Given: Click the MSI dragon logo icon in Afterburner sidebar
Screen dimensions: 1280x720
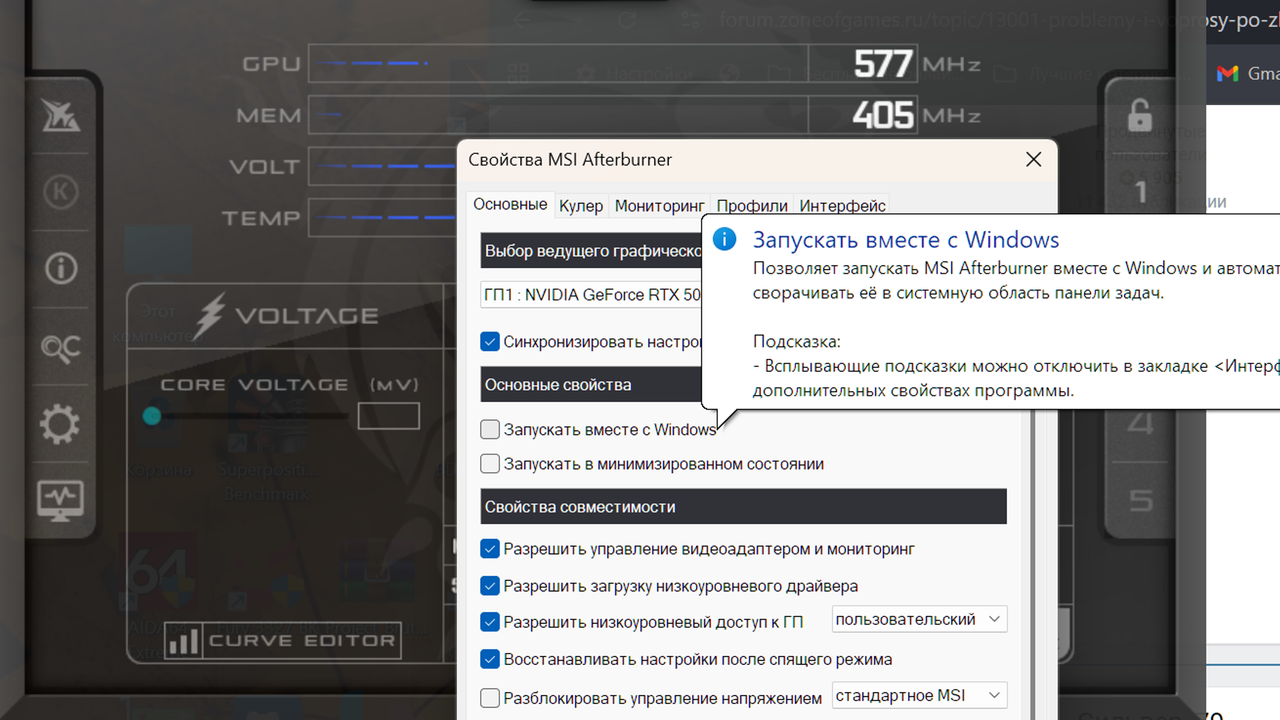Looking at the screenshot, I should (x=61, y=117).
